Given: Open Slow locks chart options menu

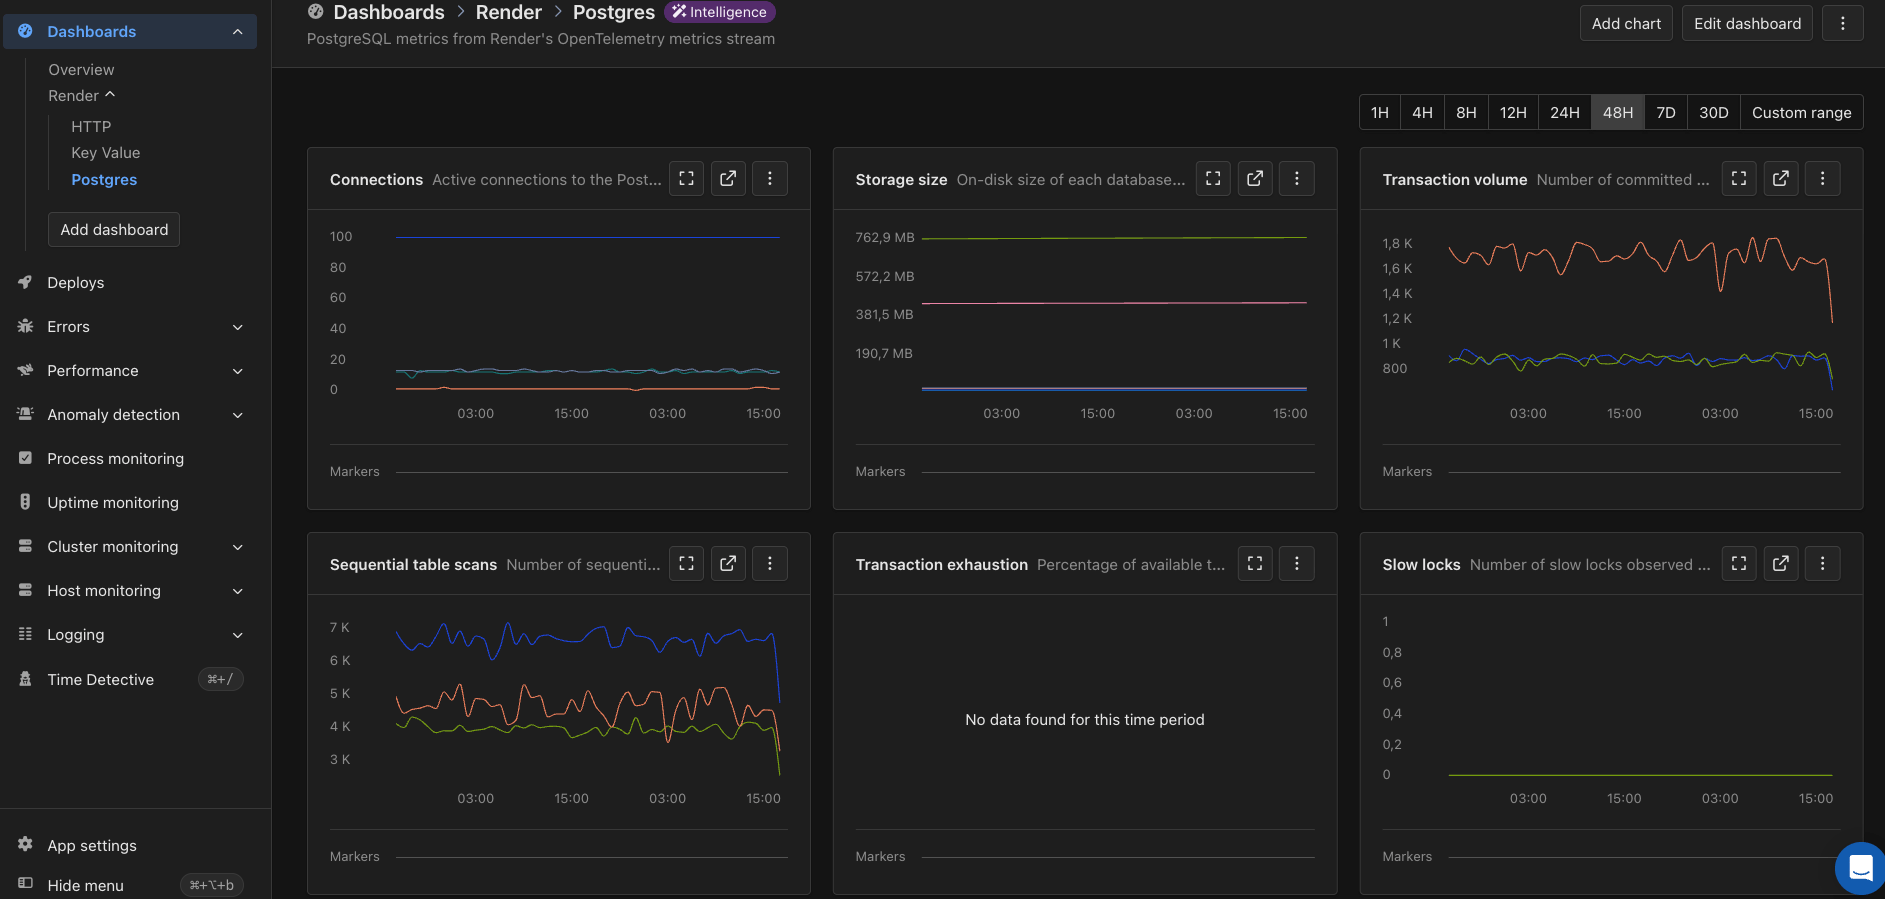Looking at the screenshot, I should click(x=1823, y=563).
